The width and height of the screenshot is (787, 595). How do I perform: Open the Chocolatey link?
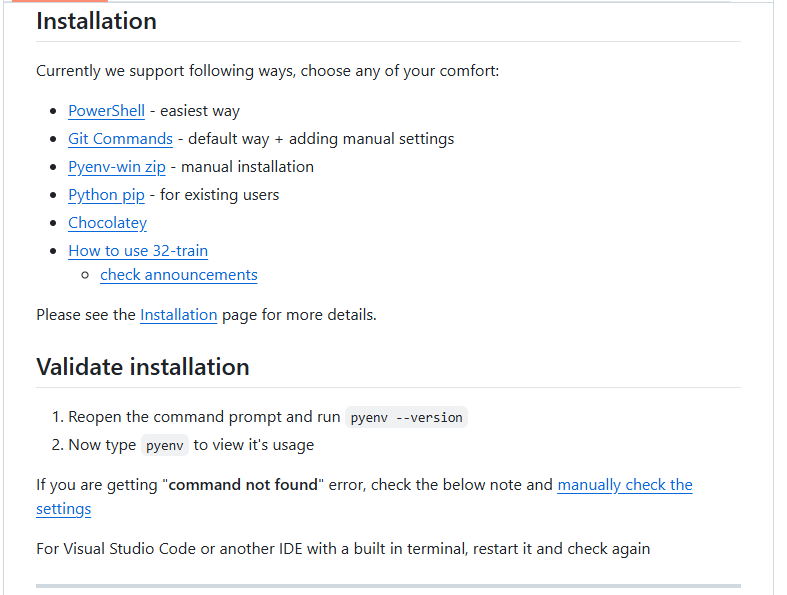click(x=107, y=223)
